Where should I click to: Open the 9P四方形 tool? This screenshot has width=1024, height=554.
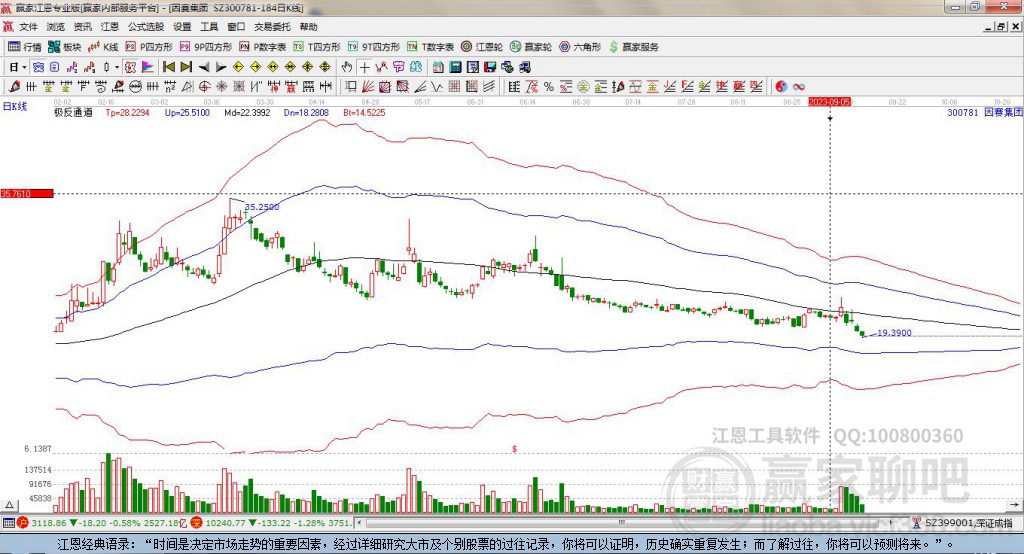206,47
